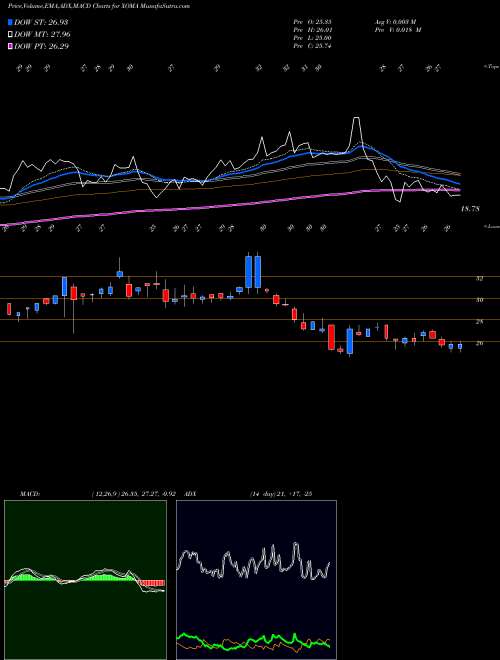Click the white DOW MT legend swatch

(11, 35)
